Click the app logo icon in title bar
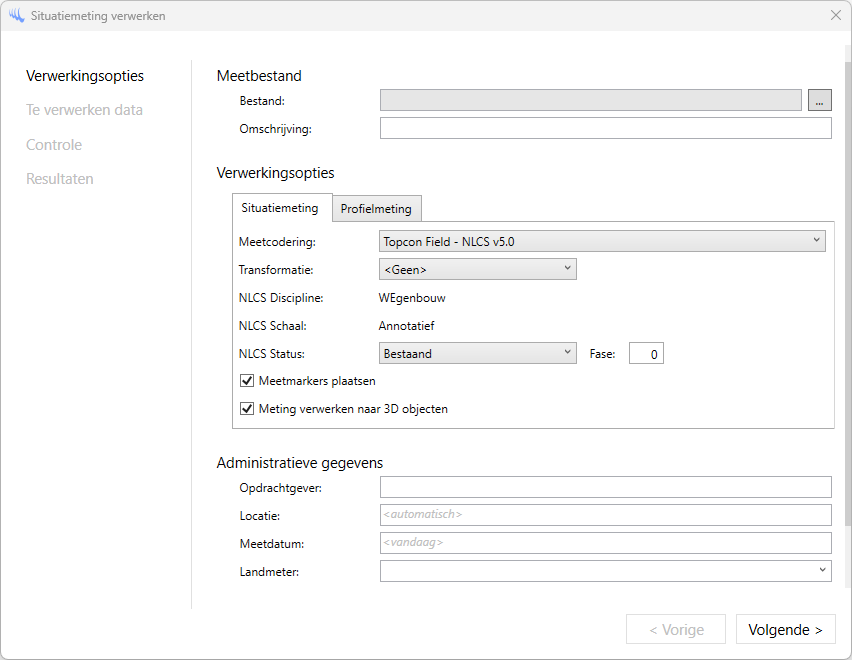The height and width of the screenshot is (660, 852). tap(16, 16)
